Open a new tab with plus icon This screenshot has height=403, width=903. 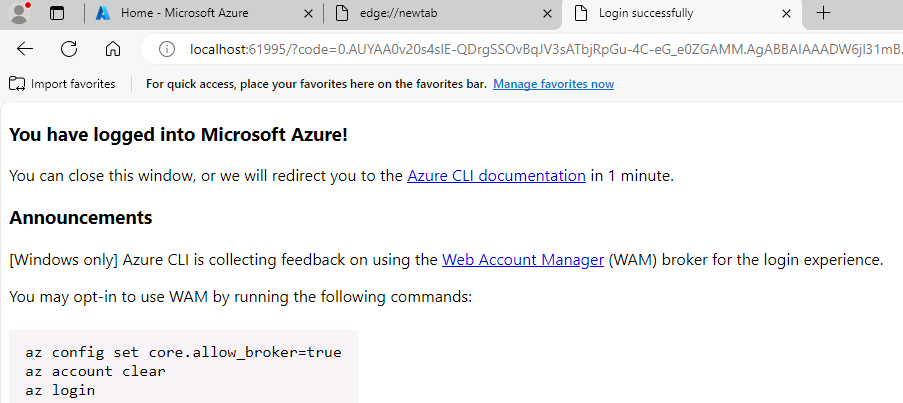coord(824,13)
